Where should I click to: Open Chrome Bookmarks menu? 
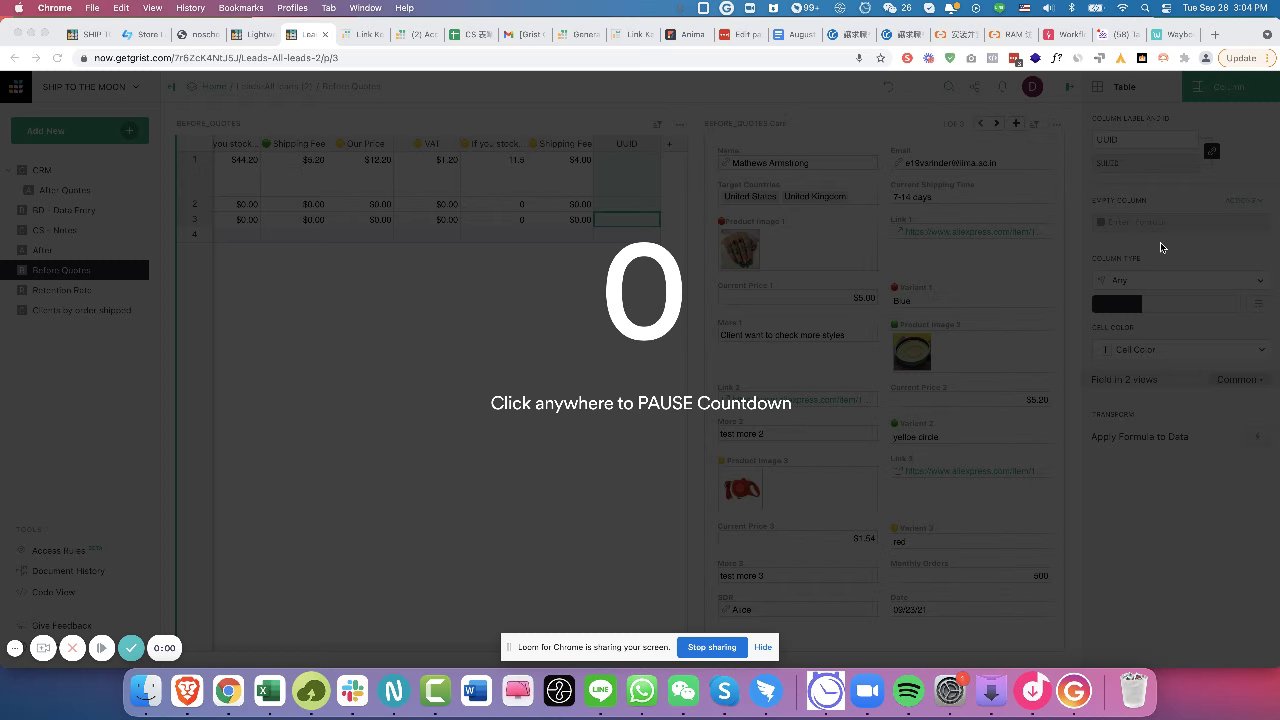click(241, 8)
